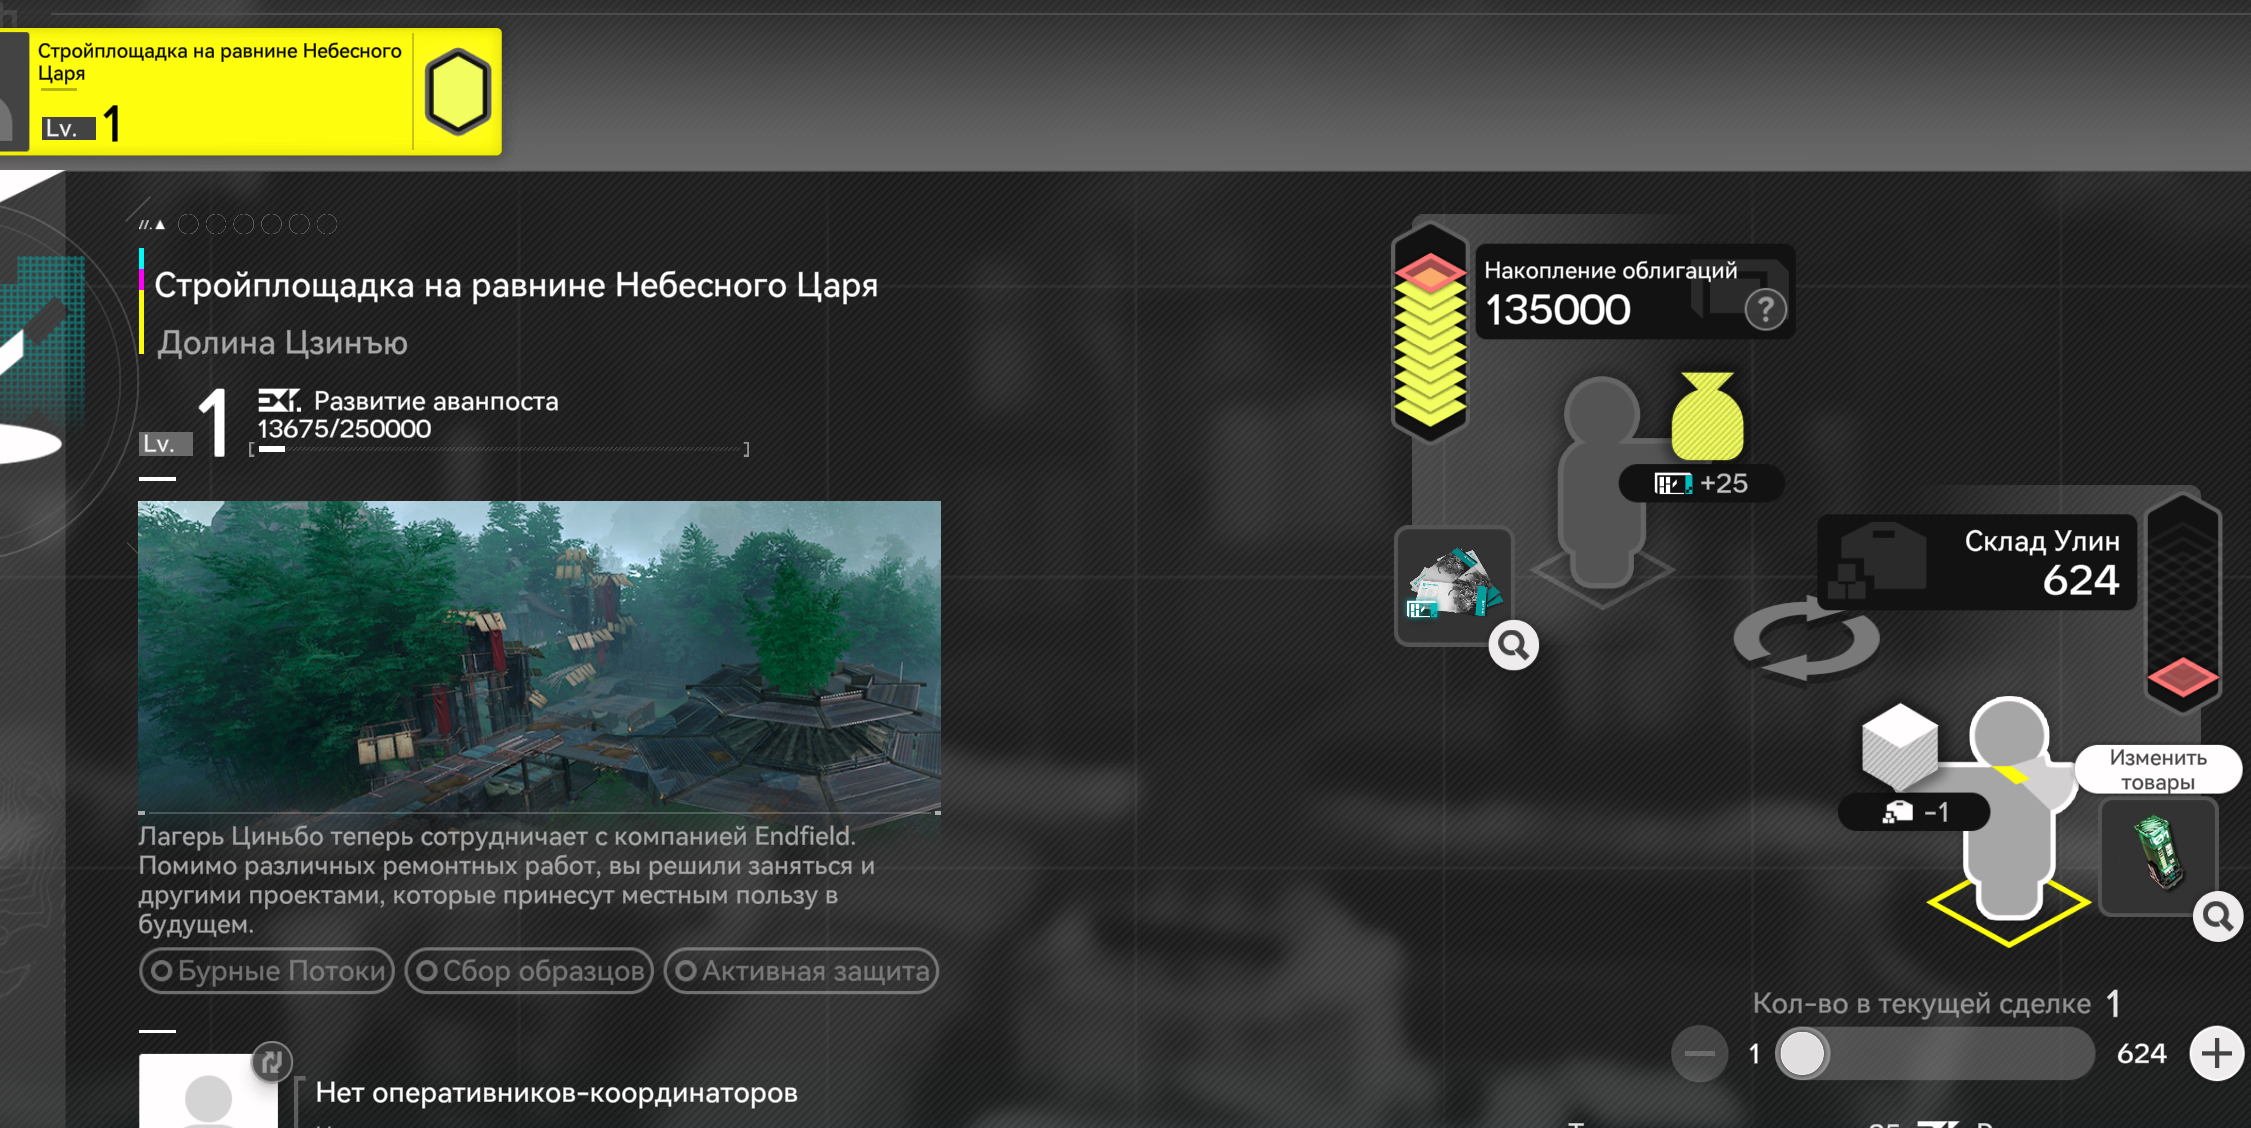Image resolution: width=2251 pixels, height=1128 pixels.
Task: Increase trade quantity with plus button
Action: tap(2216, 1053)
